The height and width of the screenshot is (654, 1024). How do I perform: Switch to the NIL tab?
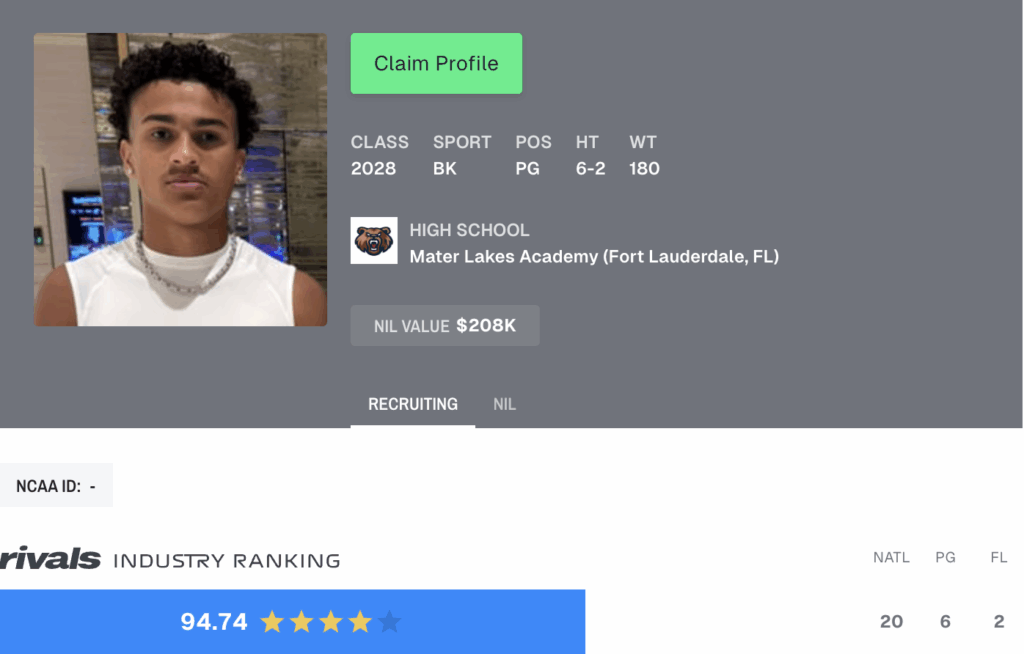504,404
